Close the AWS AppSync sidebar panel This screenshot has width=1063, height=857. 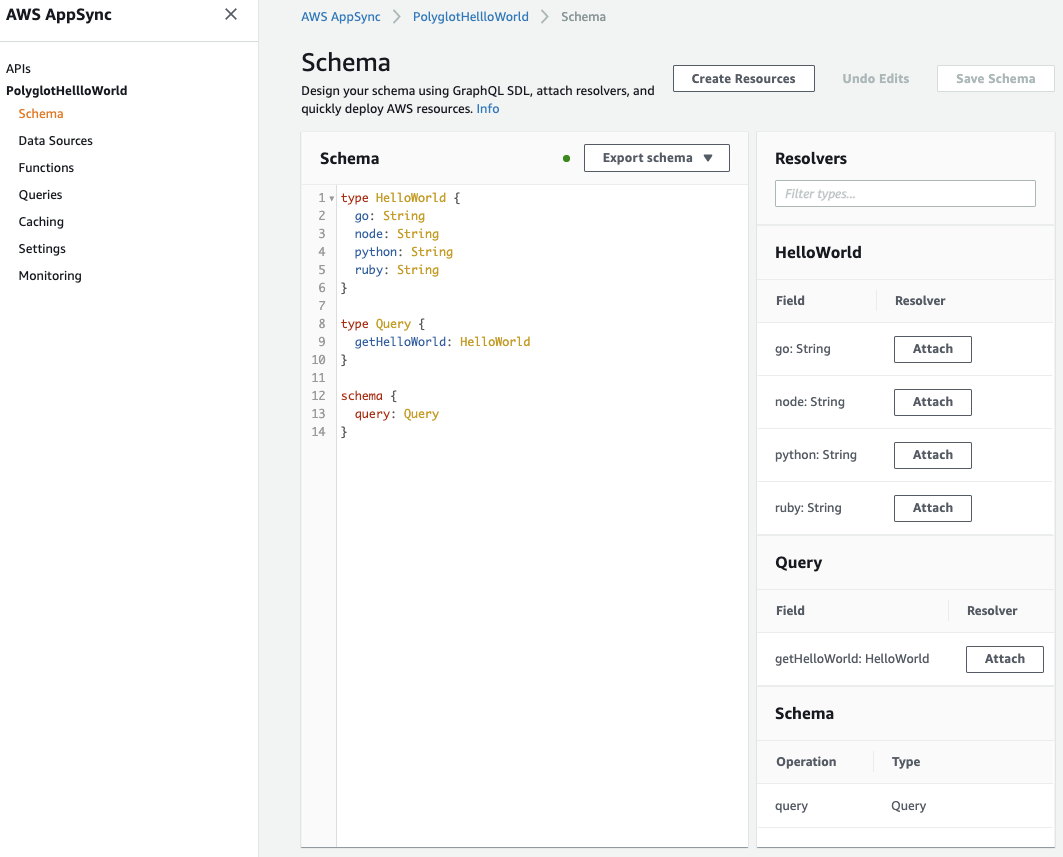231,14
